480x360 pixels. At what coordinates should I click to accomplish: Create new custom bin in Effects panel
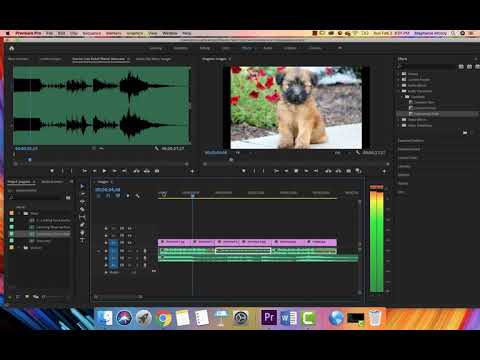465,133
